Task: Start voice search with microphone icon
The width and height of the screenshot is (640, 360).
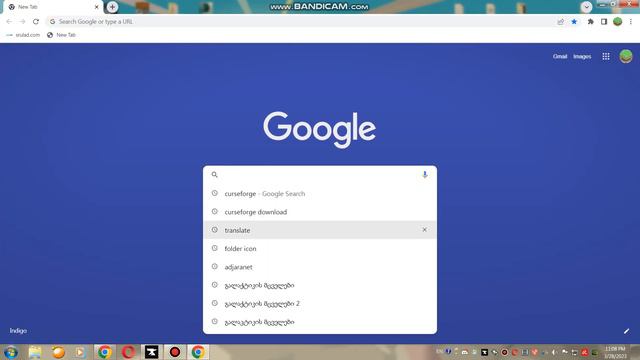Action: pyautogui.click(x=425, y=175)
